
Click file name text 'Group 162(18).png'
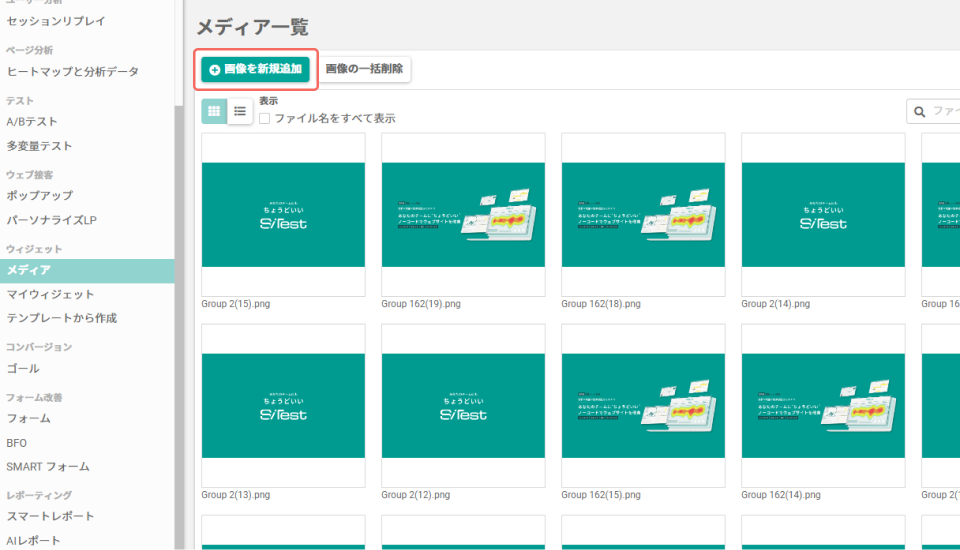pos(601,304)
